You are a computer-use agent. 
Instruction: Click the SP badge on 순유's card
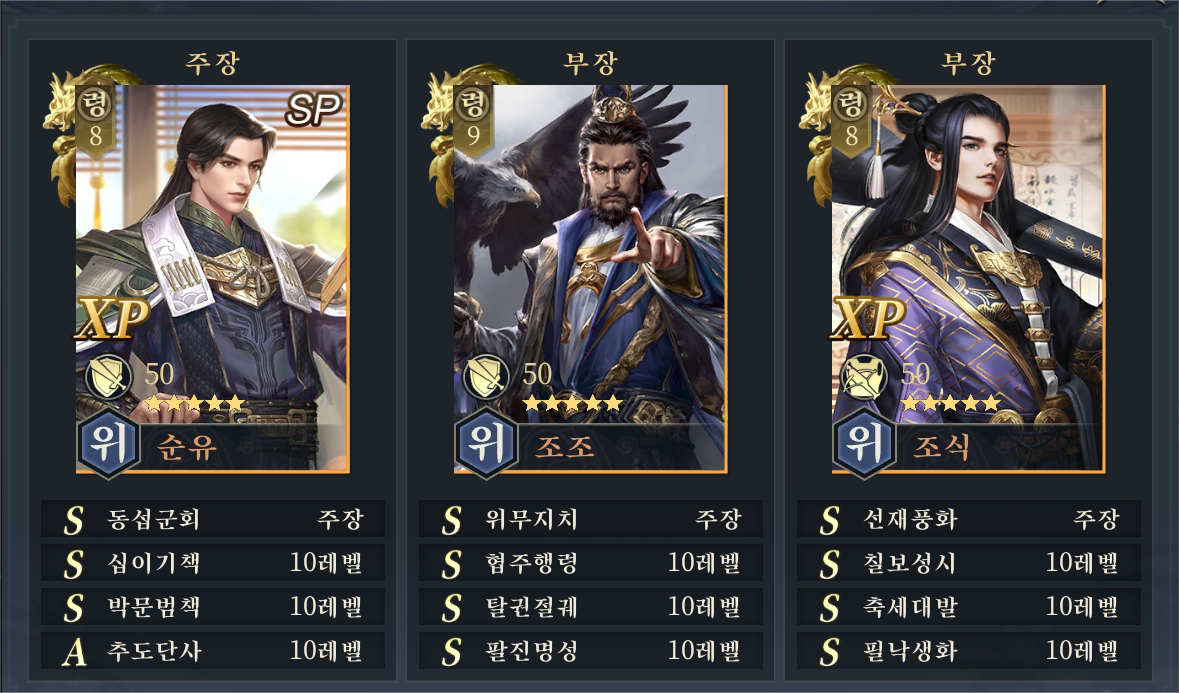(x=314, y=109)
